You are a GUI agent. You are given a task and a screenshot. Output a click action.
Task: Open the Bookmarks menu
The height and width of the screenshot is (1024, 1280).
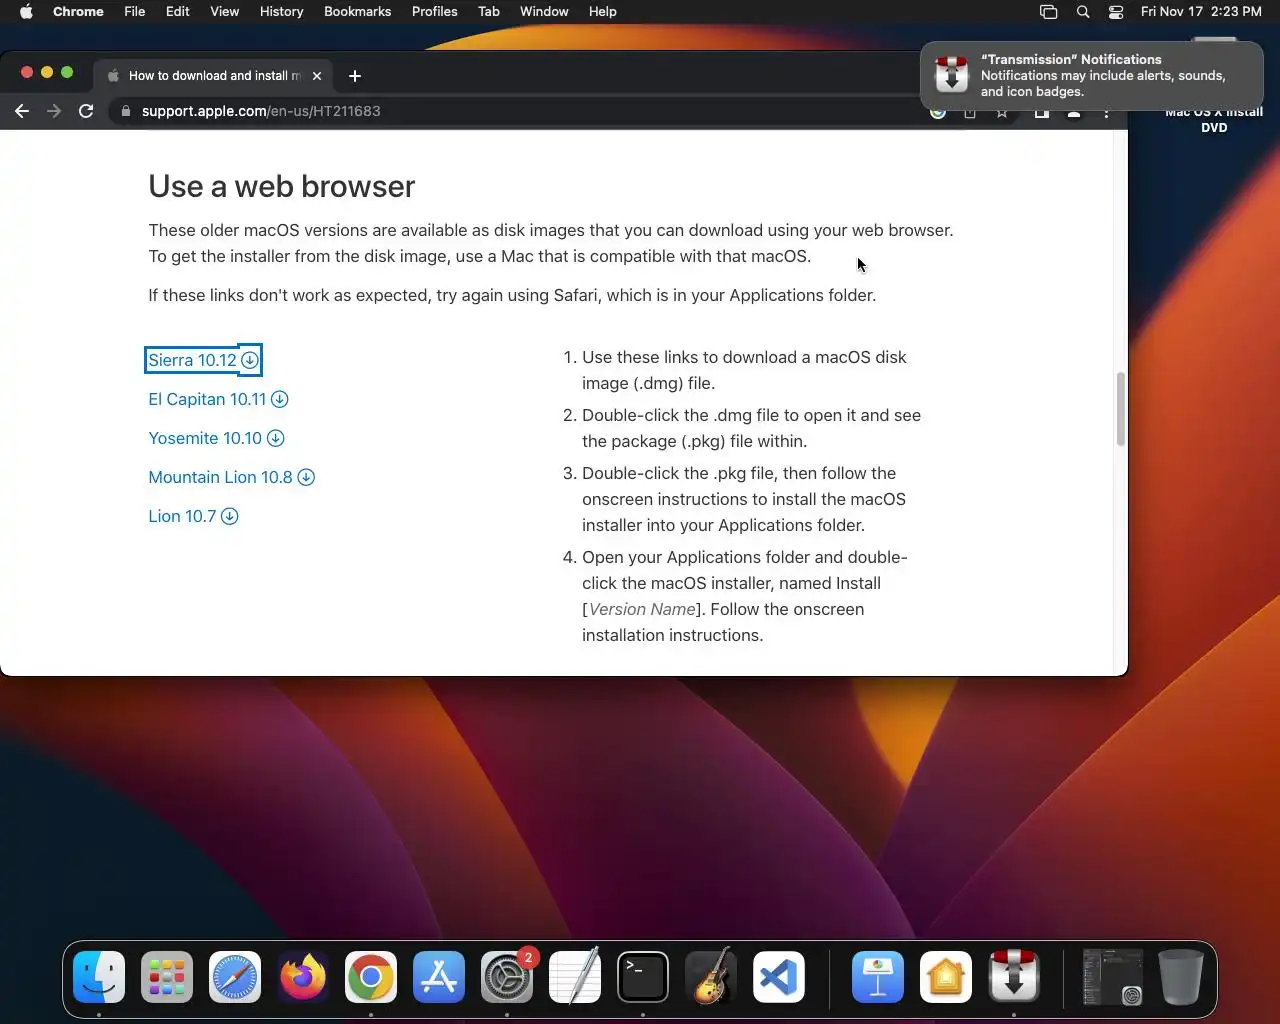coord(357,11)
